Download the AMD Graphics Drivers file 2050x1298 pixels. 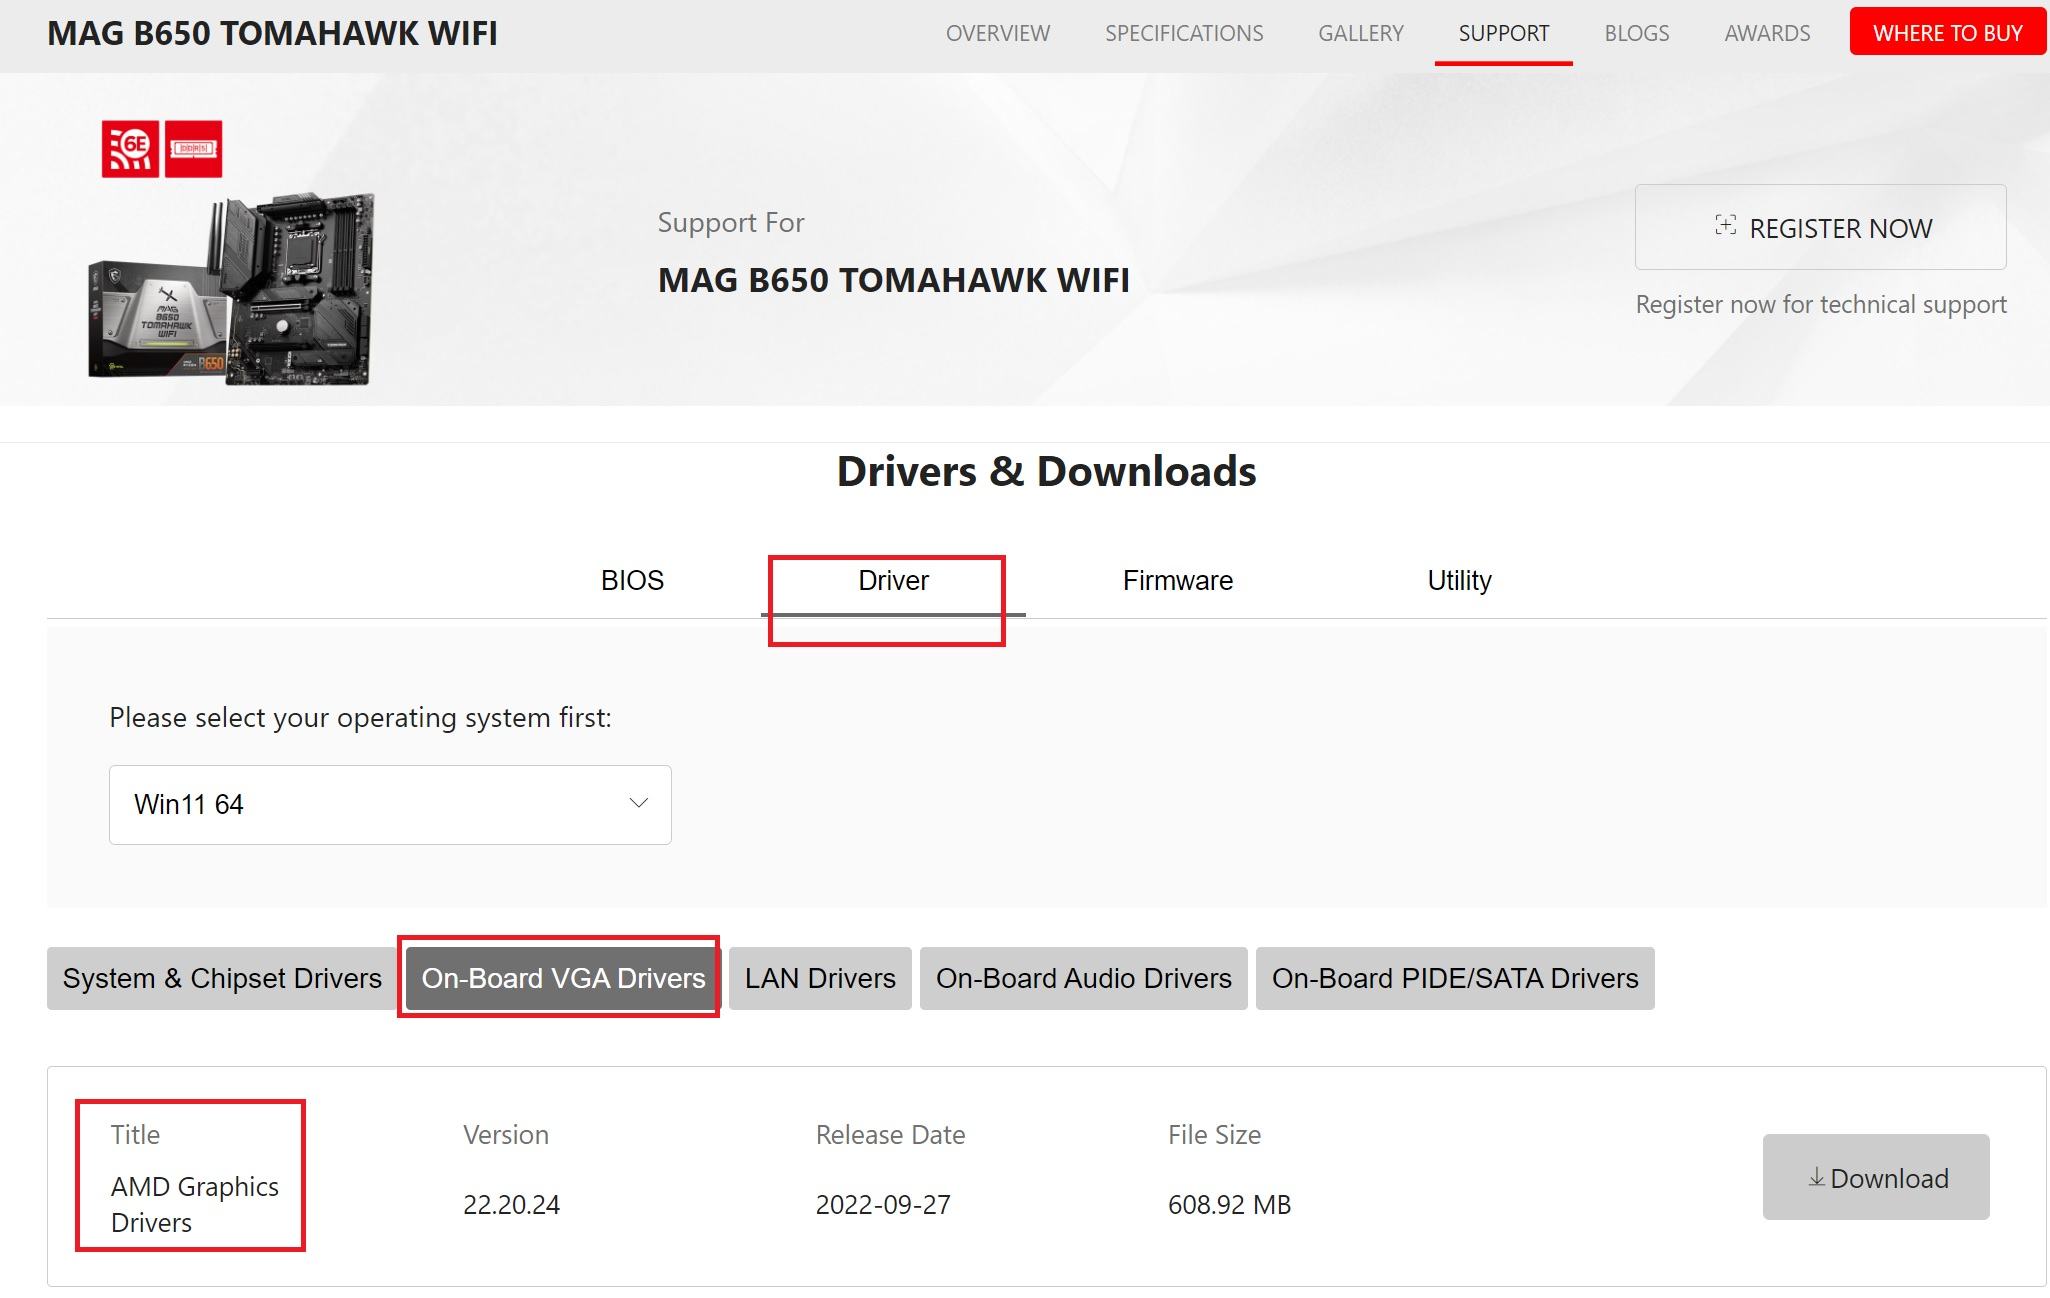(x=1876, y=1177)
